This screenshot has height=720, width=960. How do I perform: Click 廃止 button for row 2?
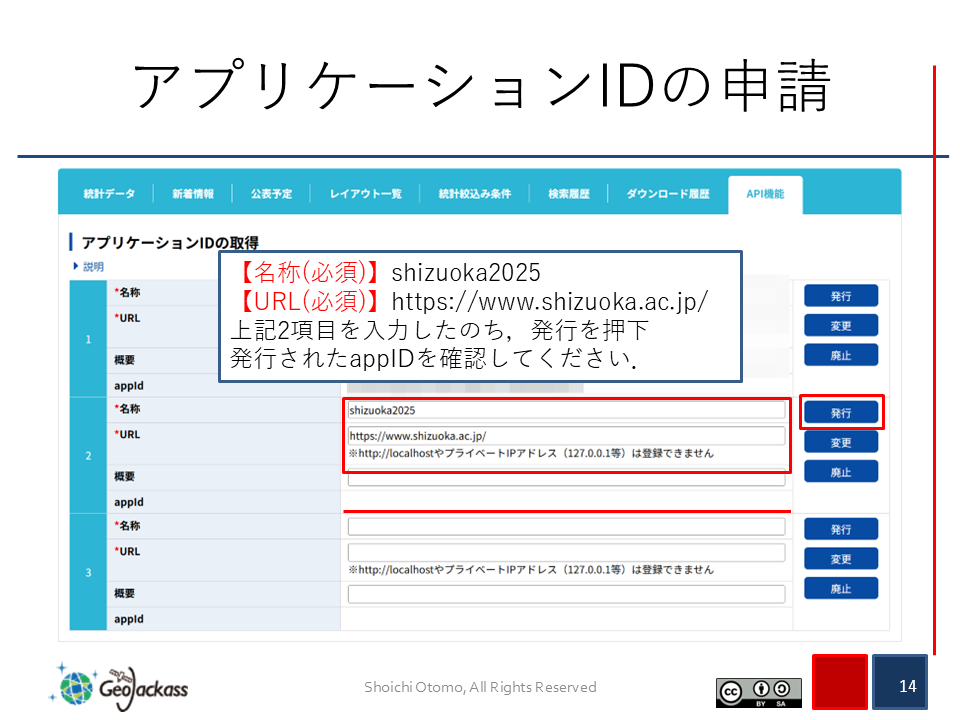click(840, 472)
